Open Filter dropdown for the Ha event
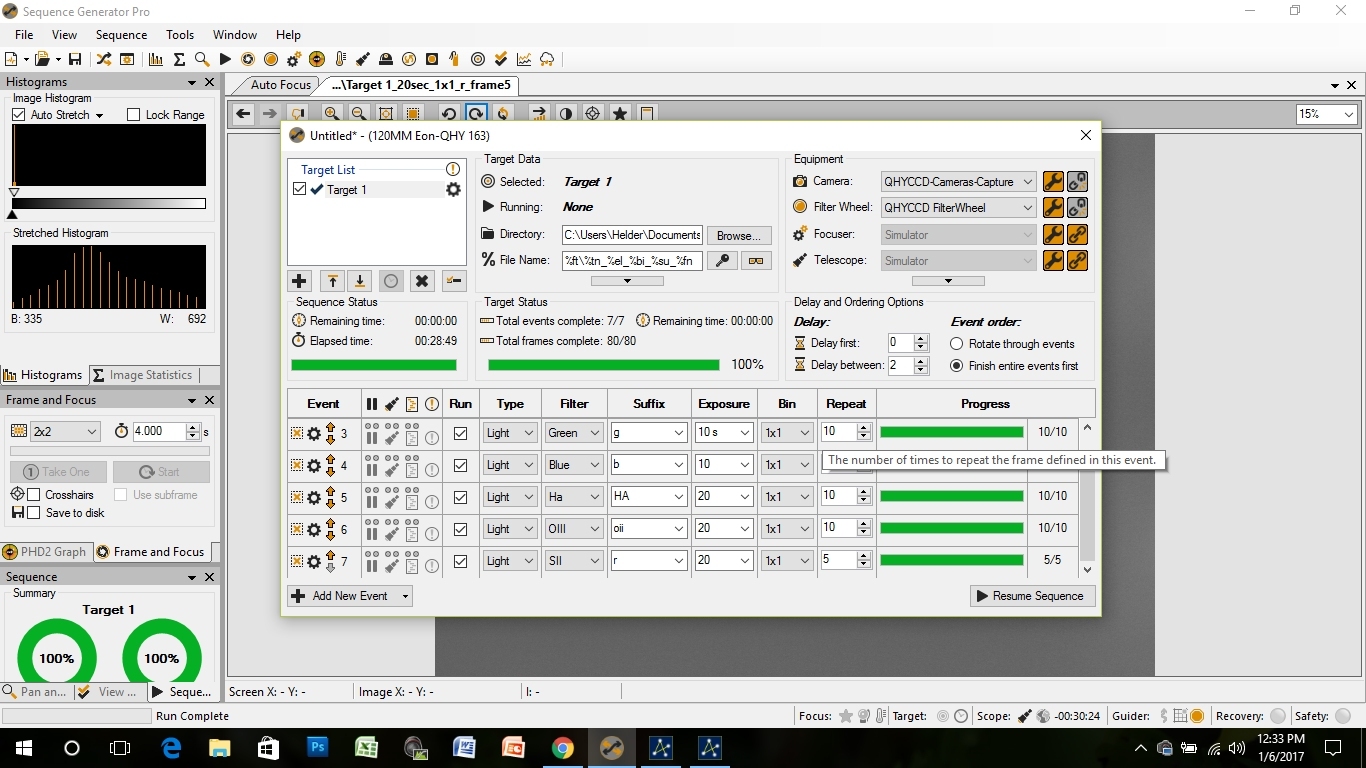This screenshot has height=768, width=1366. coord(594,497)
